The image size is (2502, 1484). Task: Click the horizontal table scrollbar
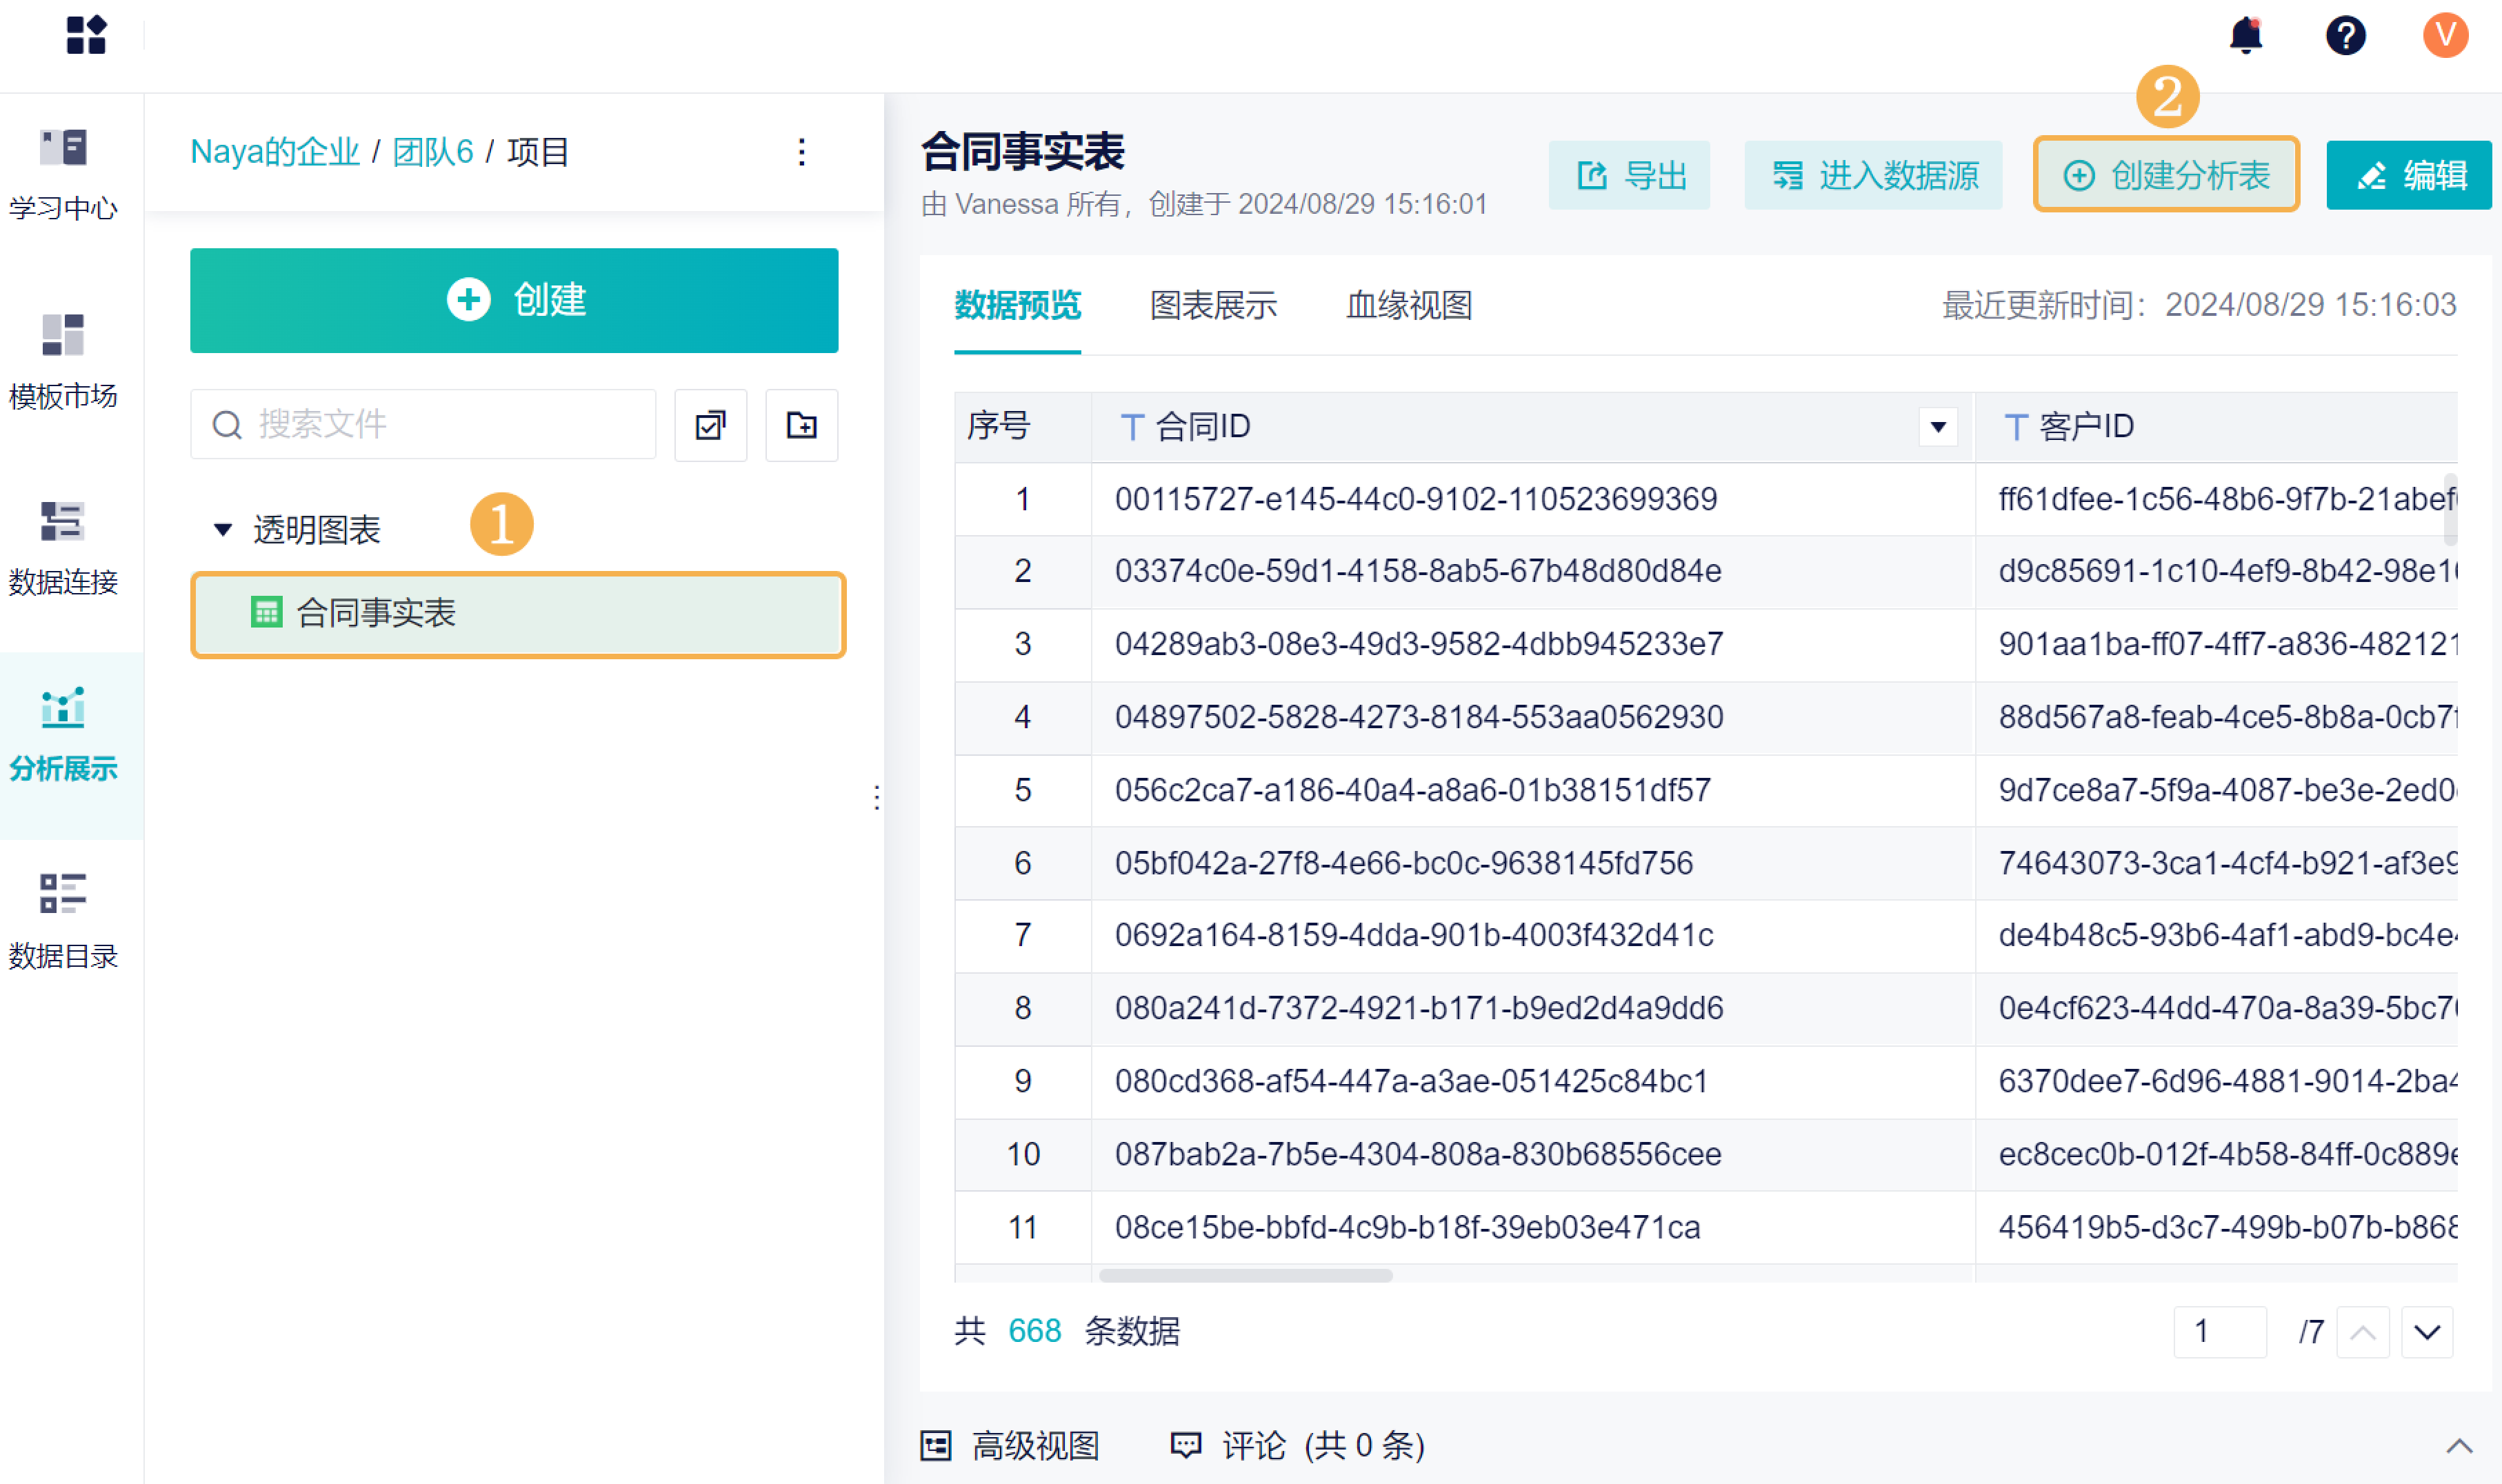click(1245, 1275)
